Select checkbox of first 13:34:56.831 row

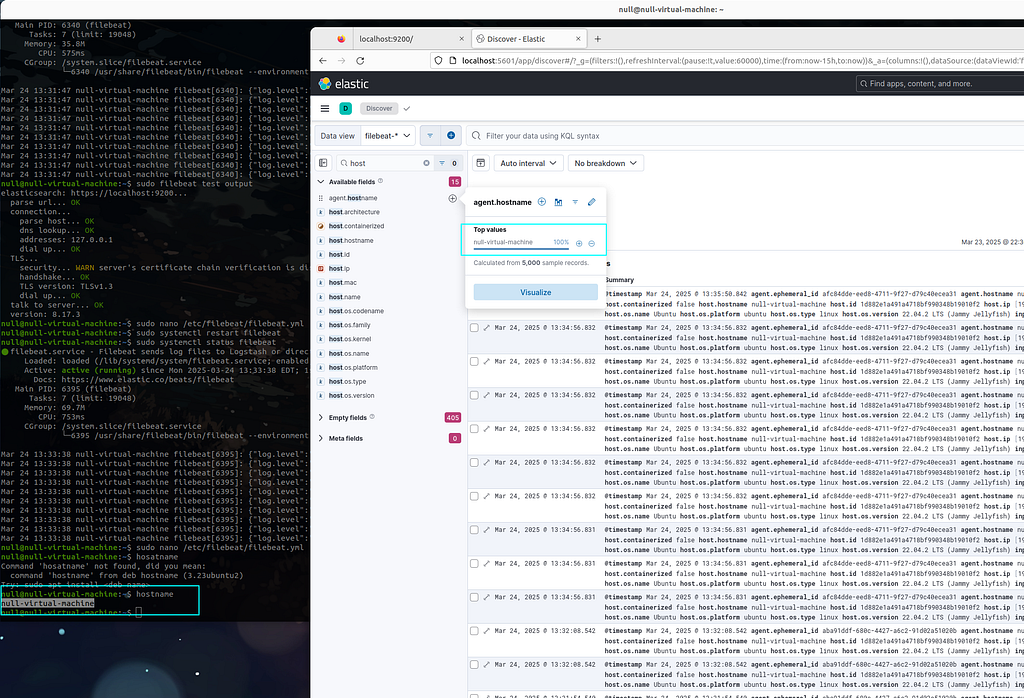[x=474, y=530]
